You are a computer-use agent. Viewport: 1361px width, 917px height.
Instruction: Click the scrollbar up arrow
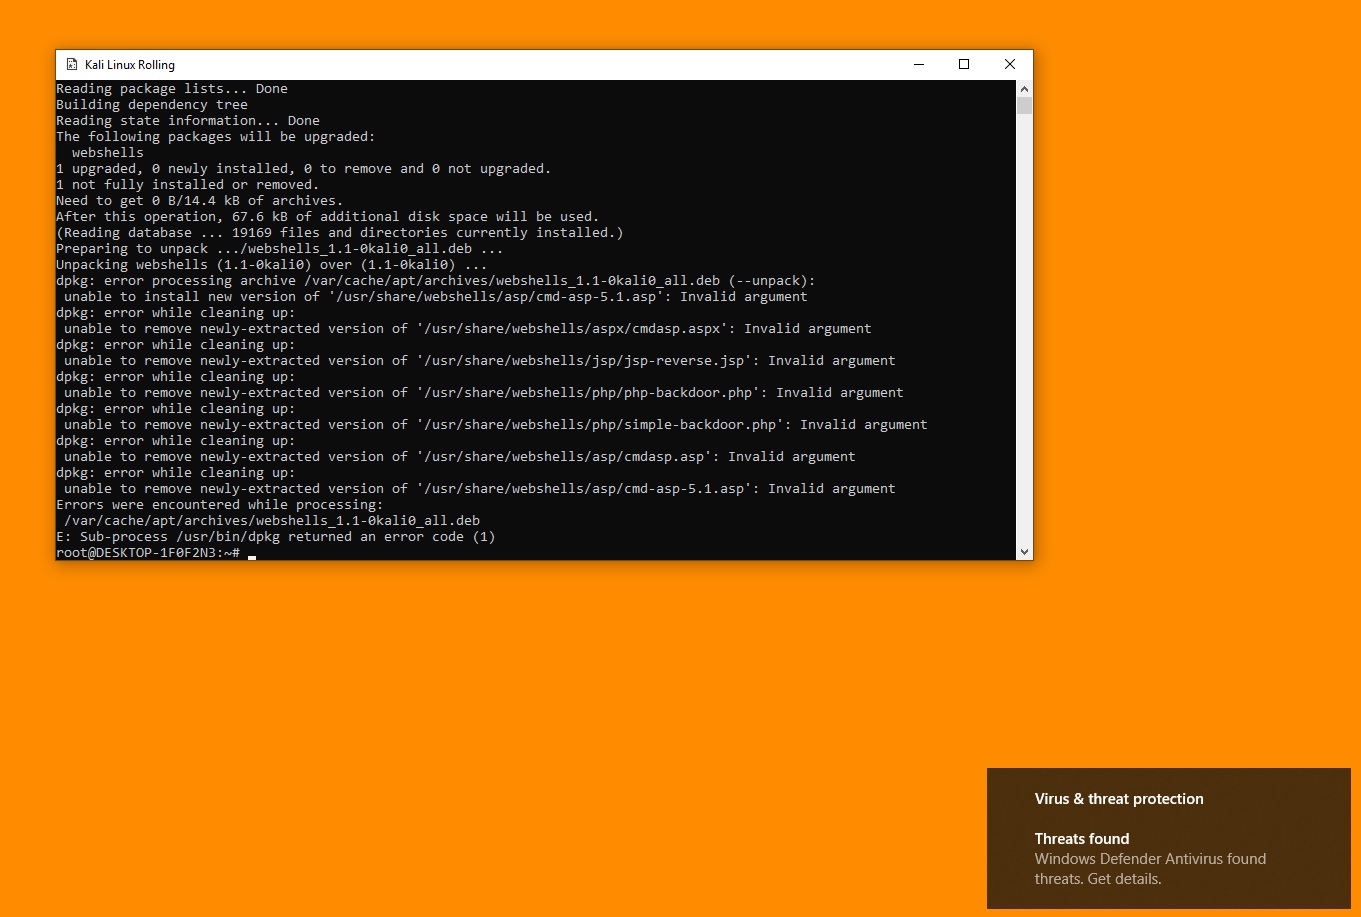click(1024, 88)
